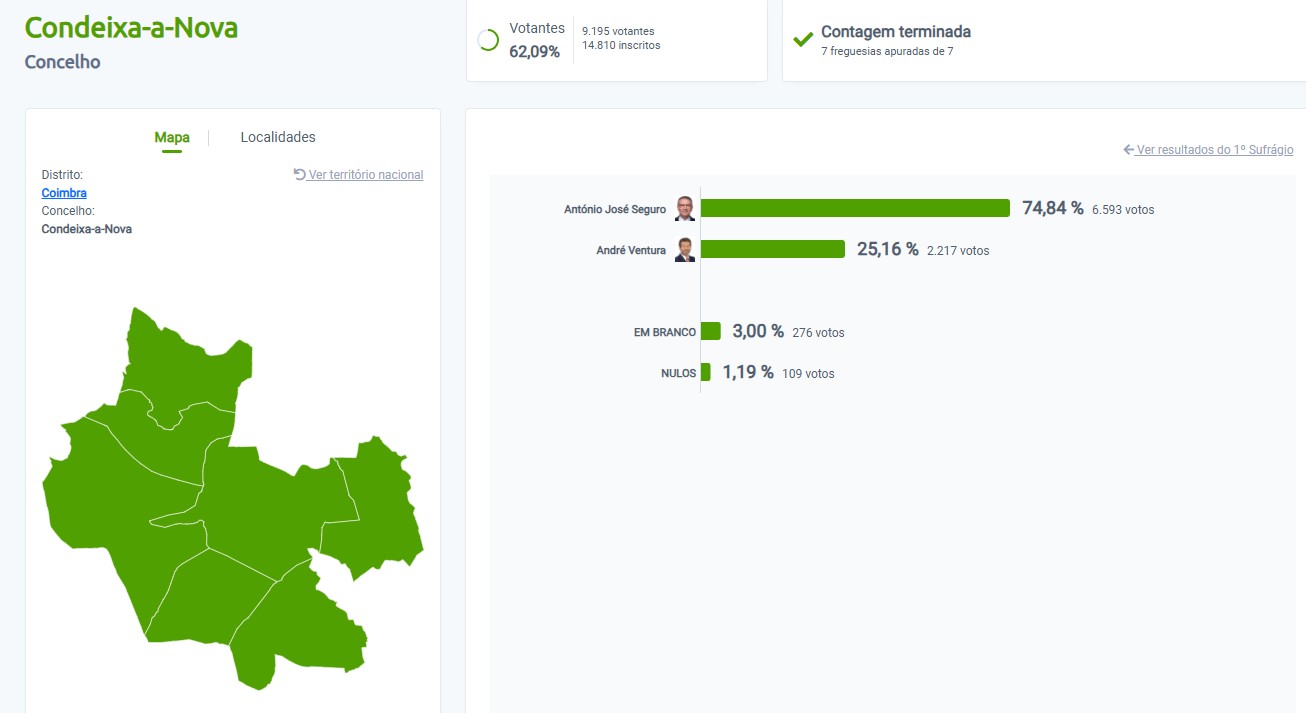Click the Condeixa-a-Nova page heading
1306x713 pixels.
[131, 28]
